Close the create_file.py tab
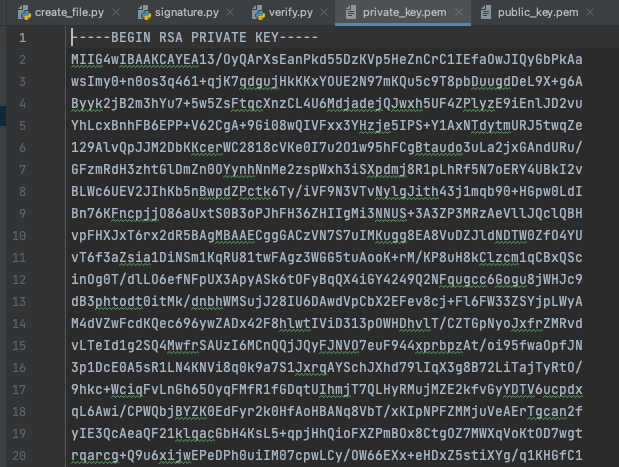The width and height of the screenshot is (619, 467). pos(116,13)
